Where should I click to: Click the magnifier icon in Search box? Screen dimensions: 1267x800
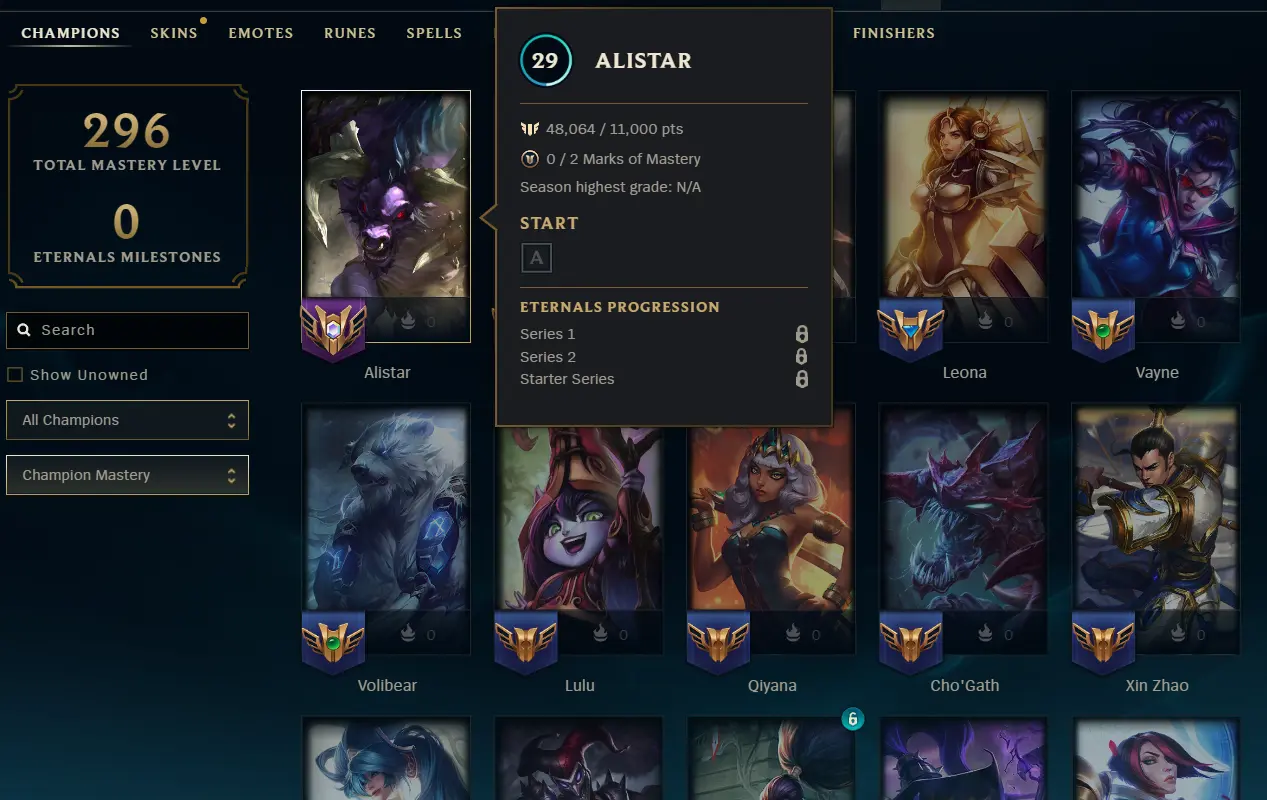(25, 330)
